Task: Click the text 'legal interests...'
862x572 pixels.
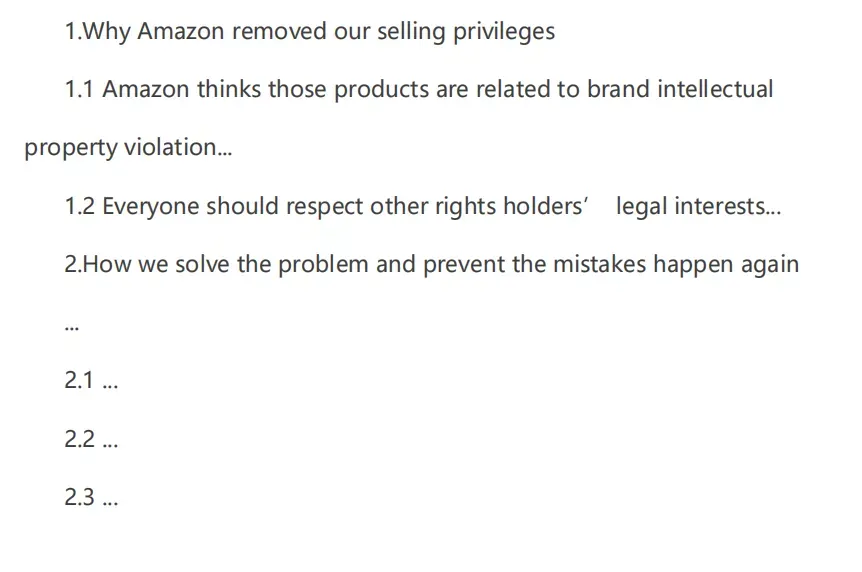Action: 698,207
